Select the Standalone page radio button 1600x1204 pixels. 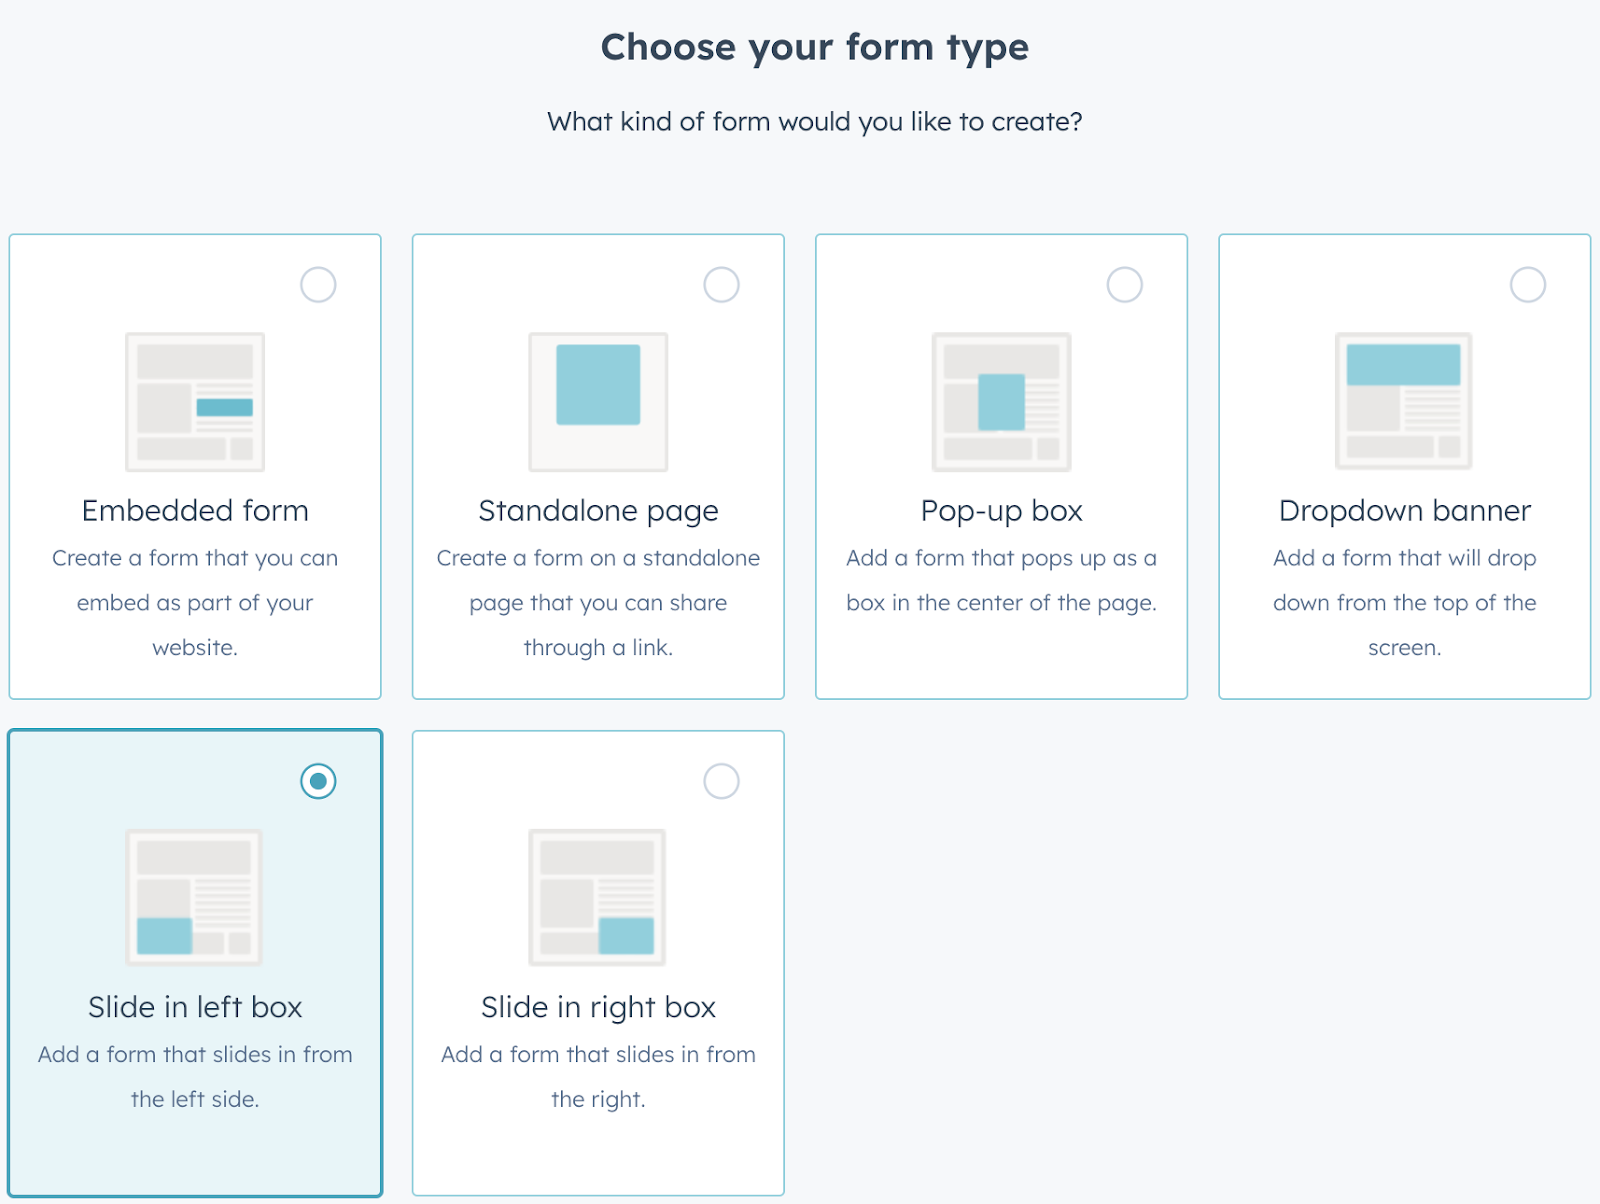point(721,285)
